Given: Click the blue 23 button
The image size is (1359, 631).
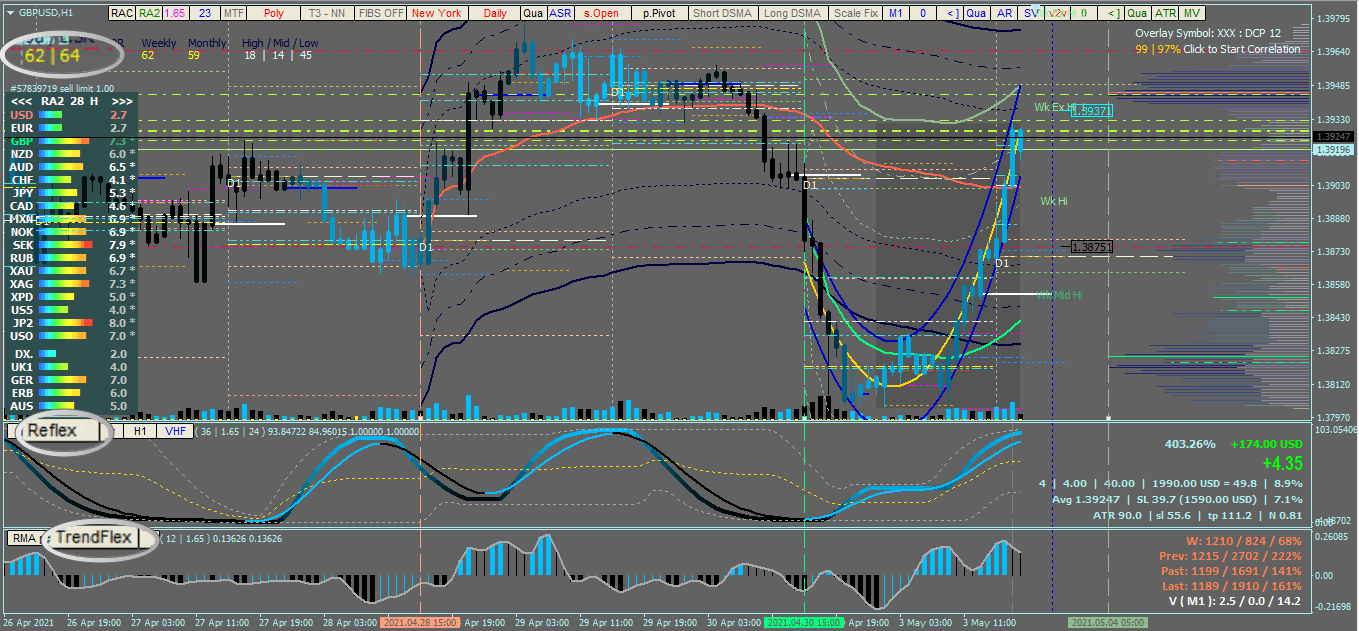Looking at the screenshot, I should (x=204, y=13).
